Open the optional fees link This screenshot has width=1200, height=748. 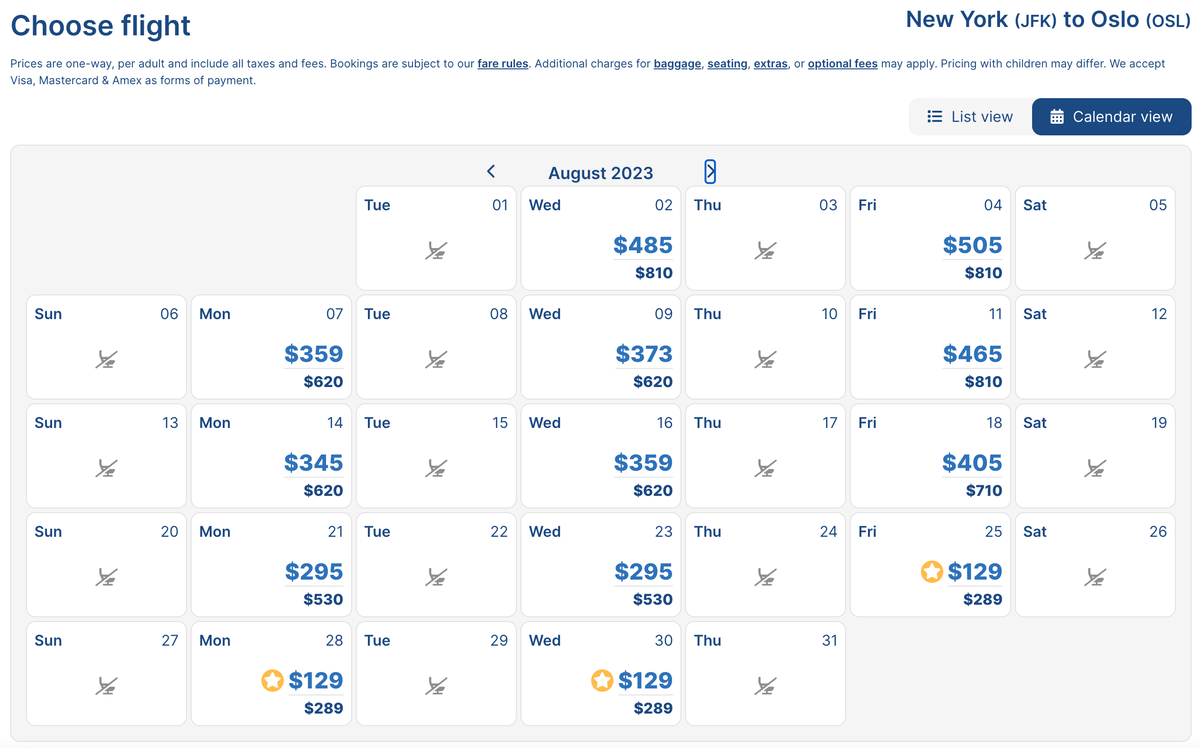coord(842,63)
